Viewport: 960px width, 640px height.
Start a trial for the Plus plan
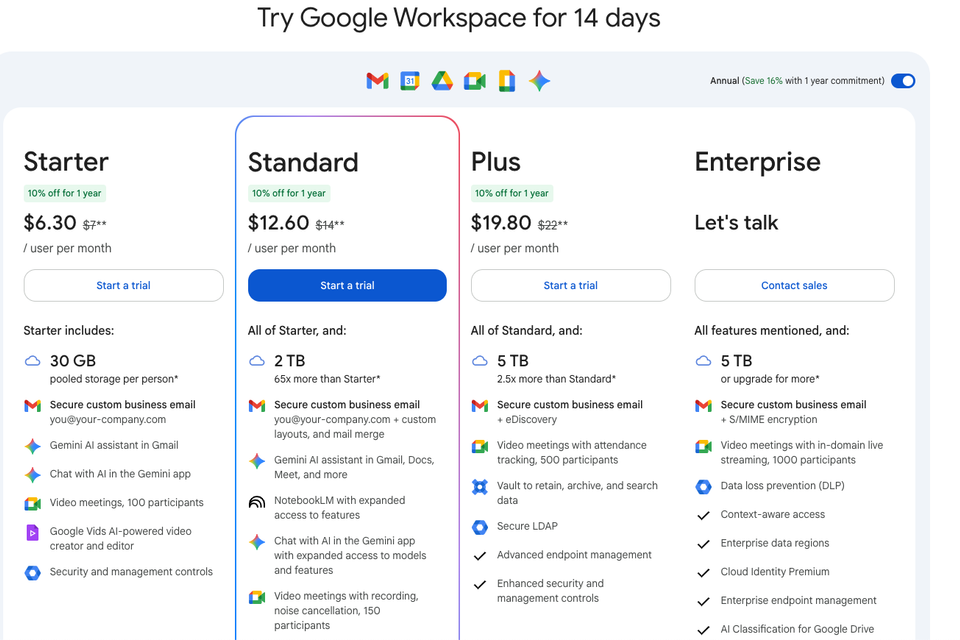[x=570, y=285]
